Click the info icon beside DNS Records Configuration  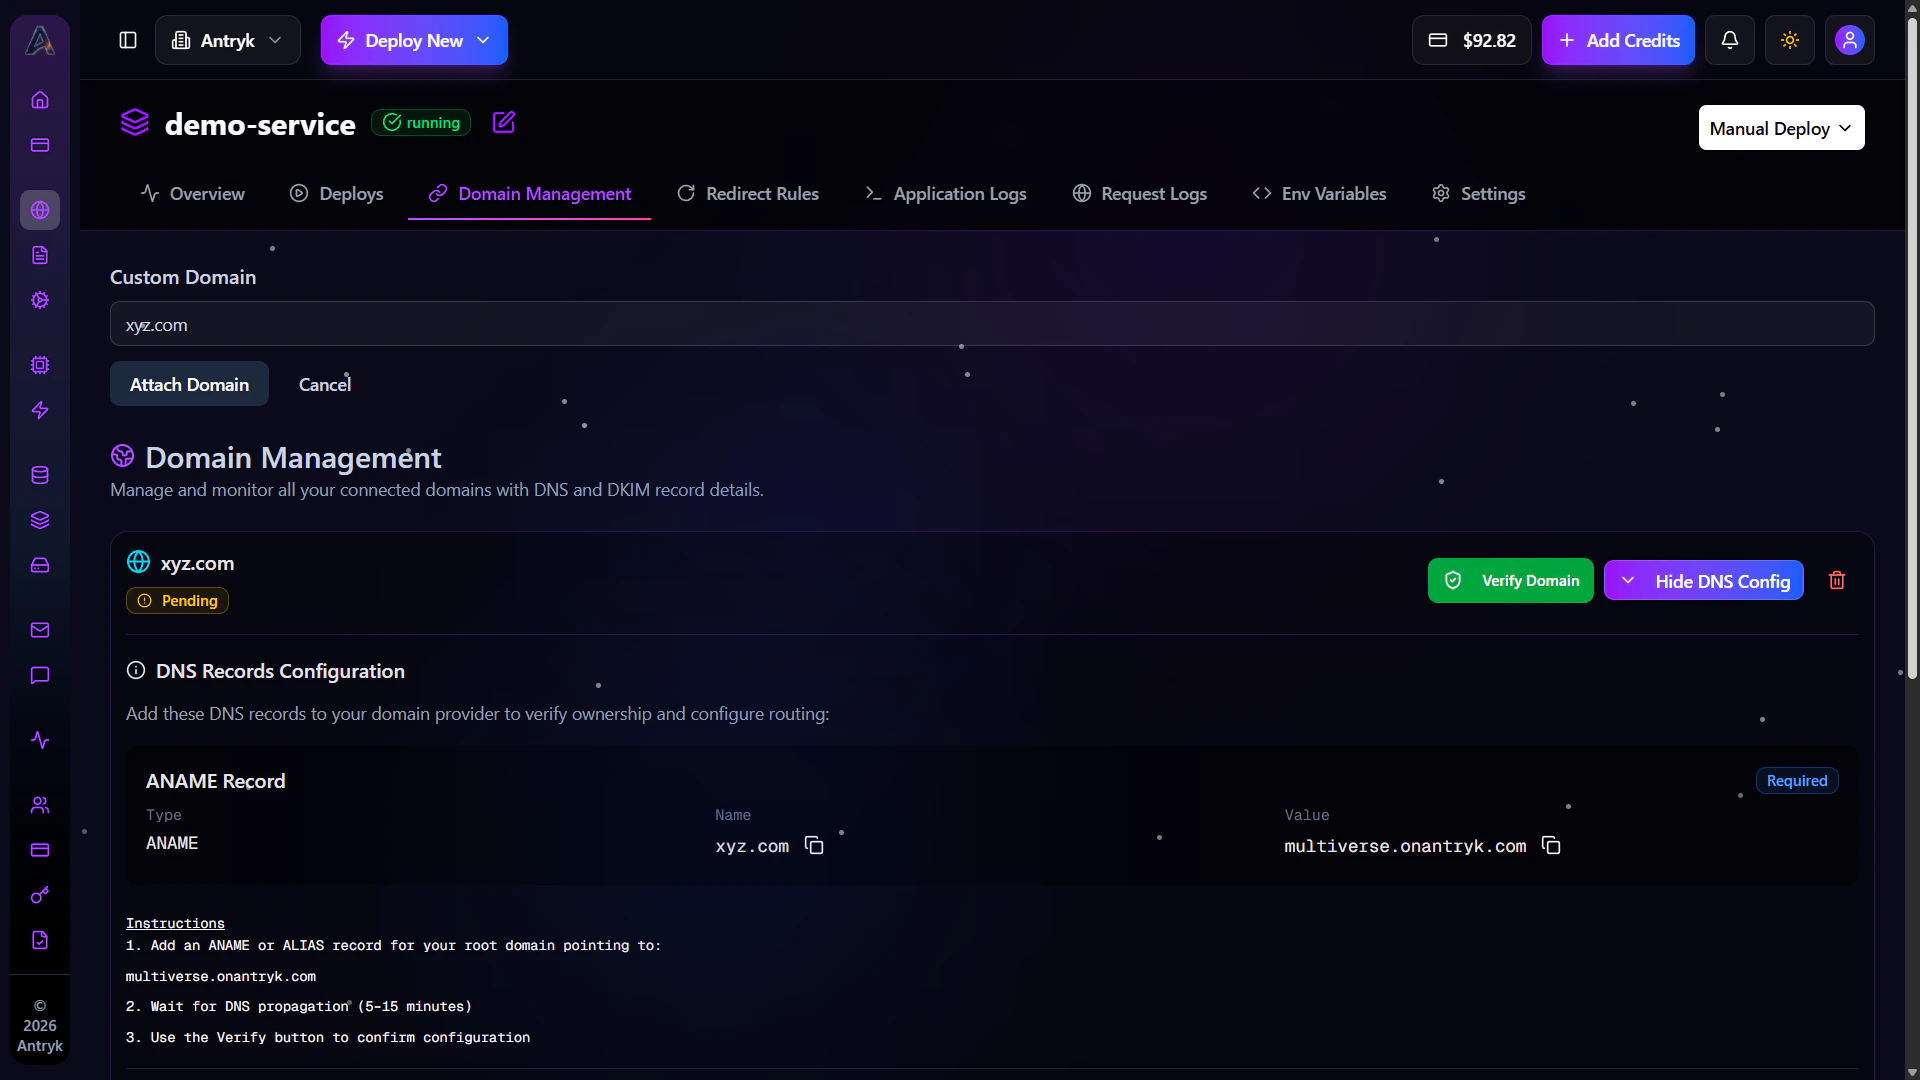click(136, 670)
